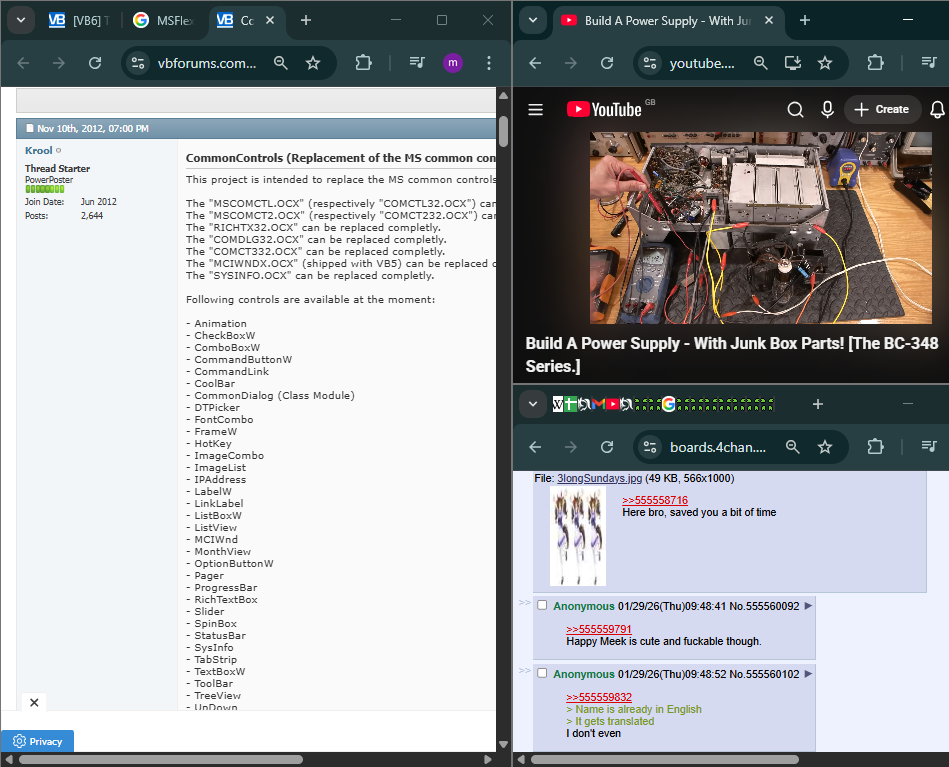Click the post icon beside Nov 10th date
This screenshot has width=949, height=767.
point(30,128)
